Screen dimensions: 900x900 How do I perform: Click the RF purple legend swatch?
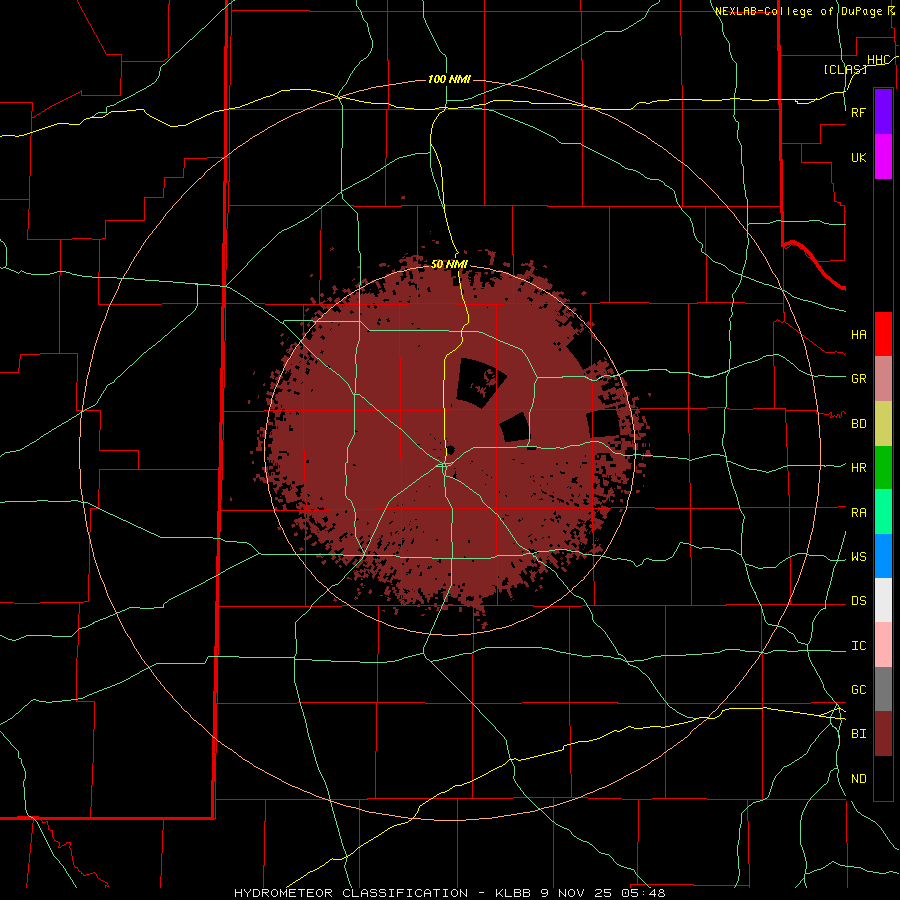click(x=883, y=112)
